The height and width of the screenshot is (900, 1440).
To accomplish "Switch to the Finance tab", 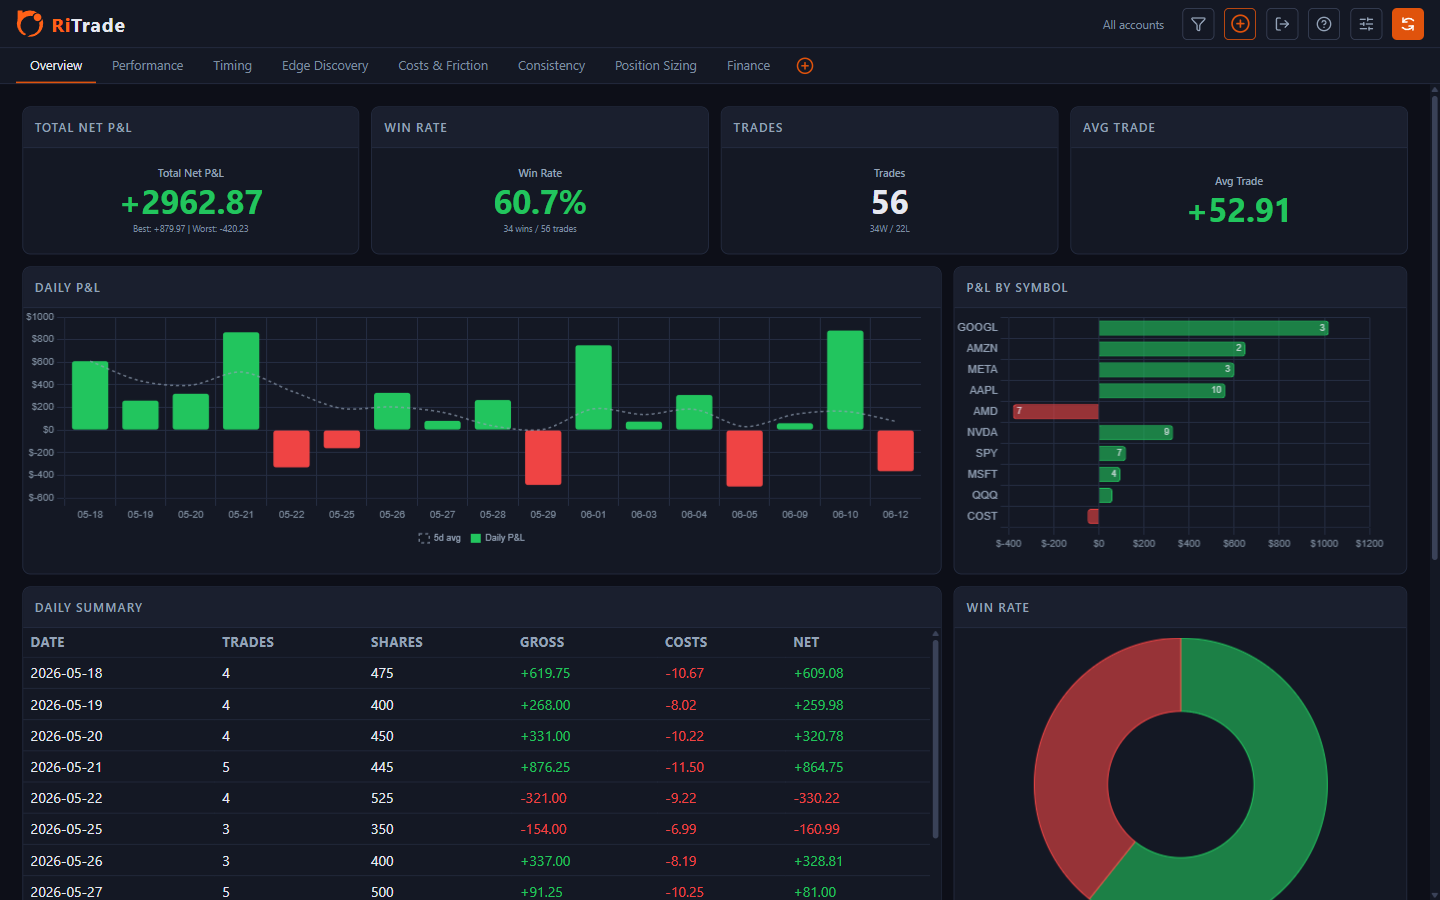I will 748,66.
